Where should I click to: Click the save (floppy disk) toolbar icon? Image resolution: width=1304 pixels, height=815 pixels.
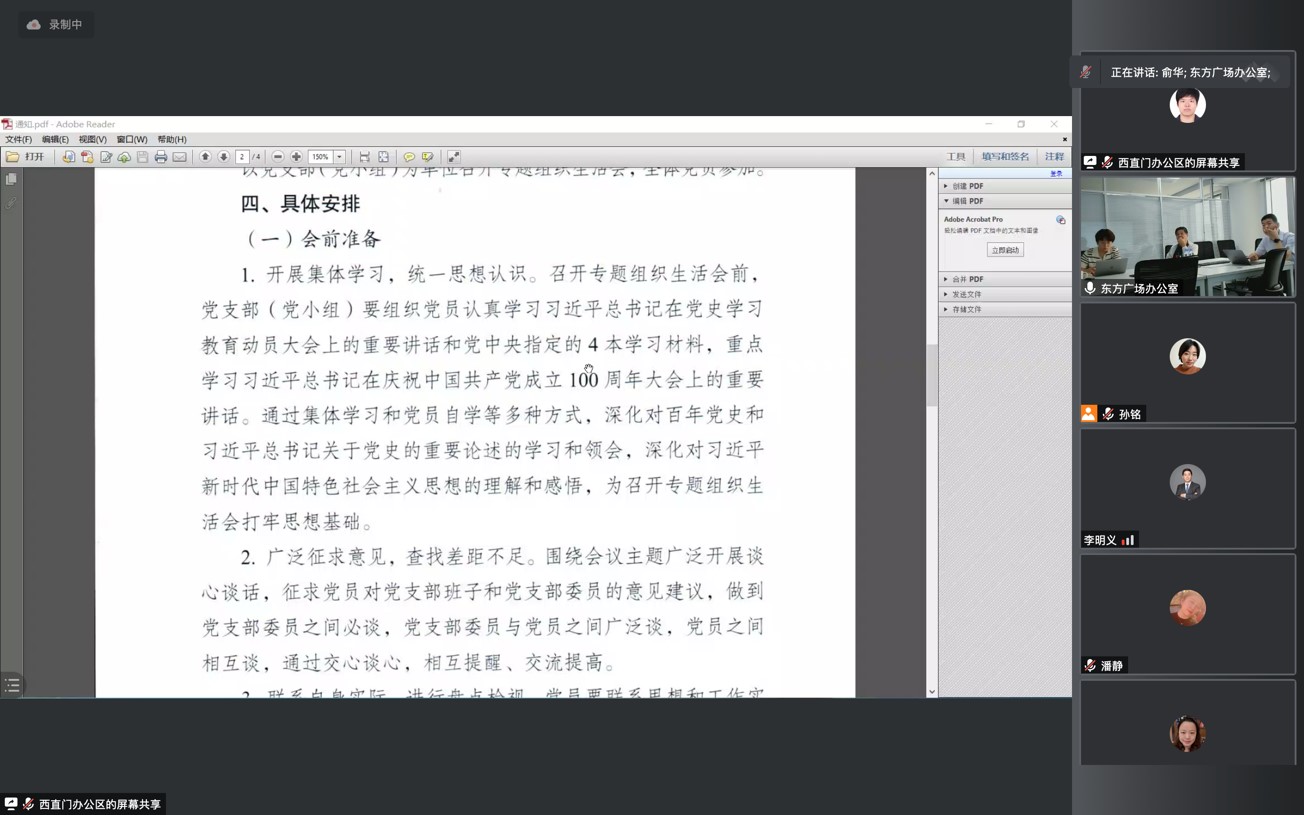(143, 157)
